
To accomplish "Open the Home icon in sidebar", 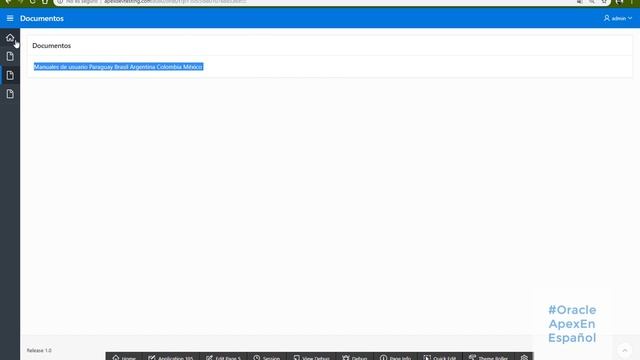I will point(10,38).
